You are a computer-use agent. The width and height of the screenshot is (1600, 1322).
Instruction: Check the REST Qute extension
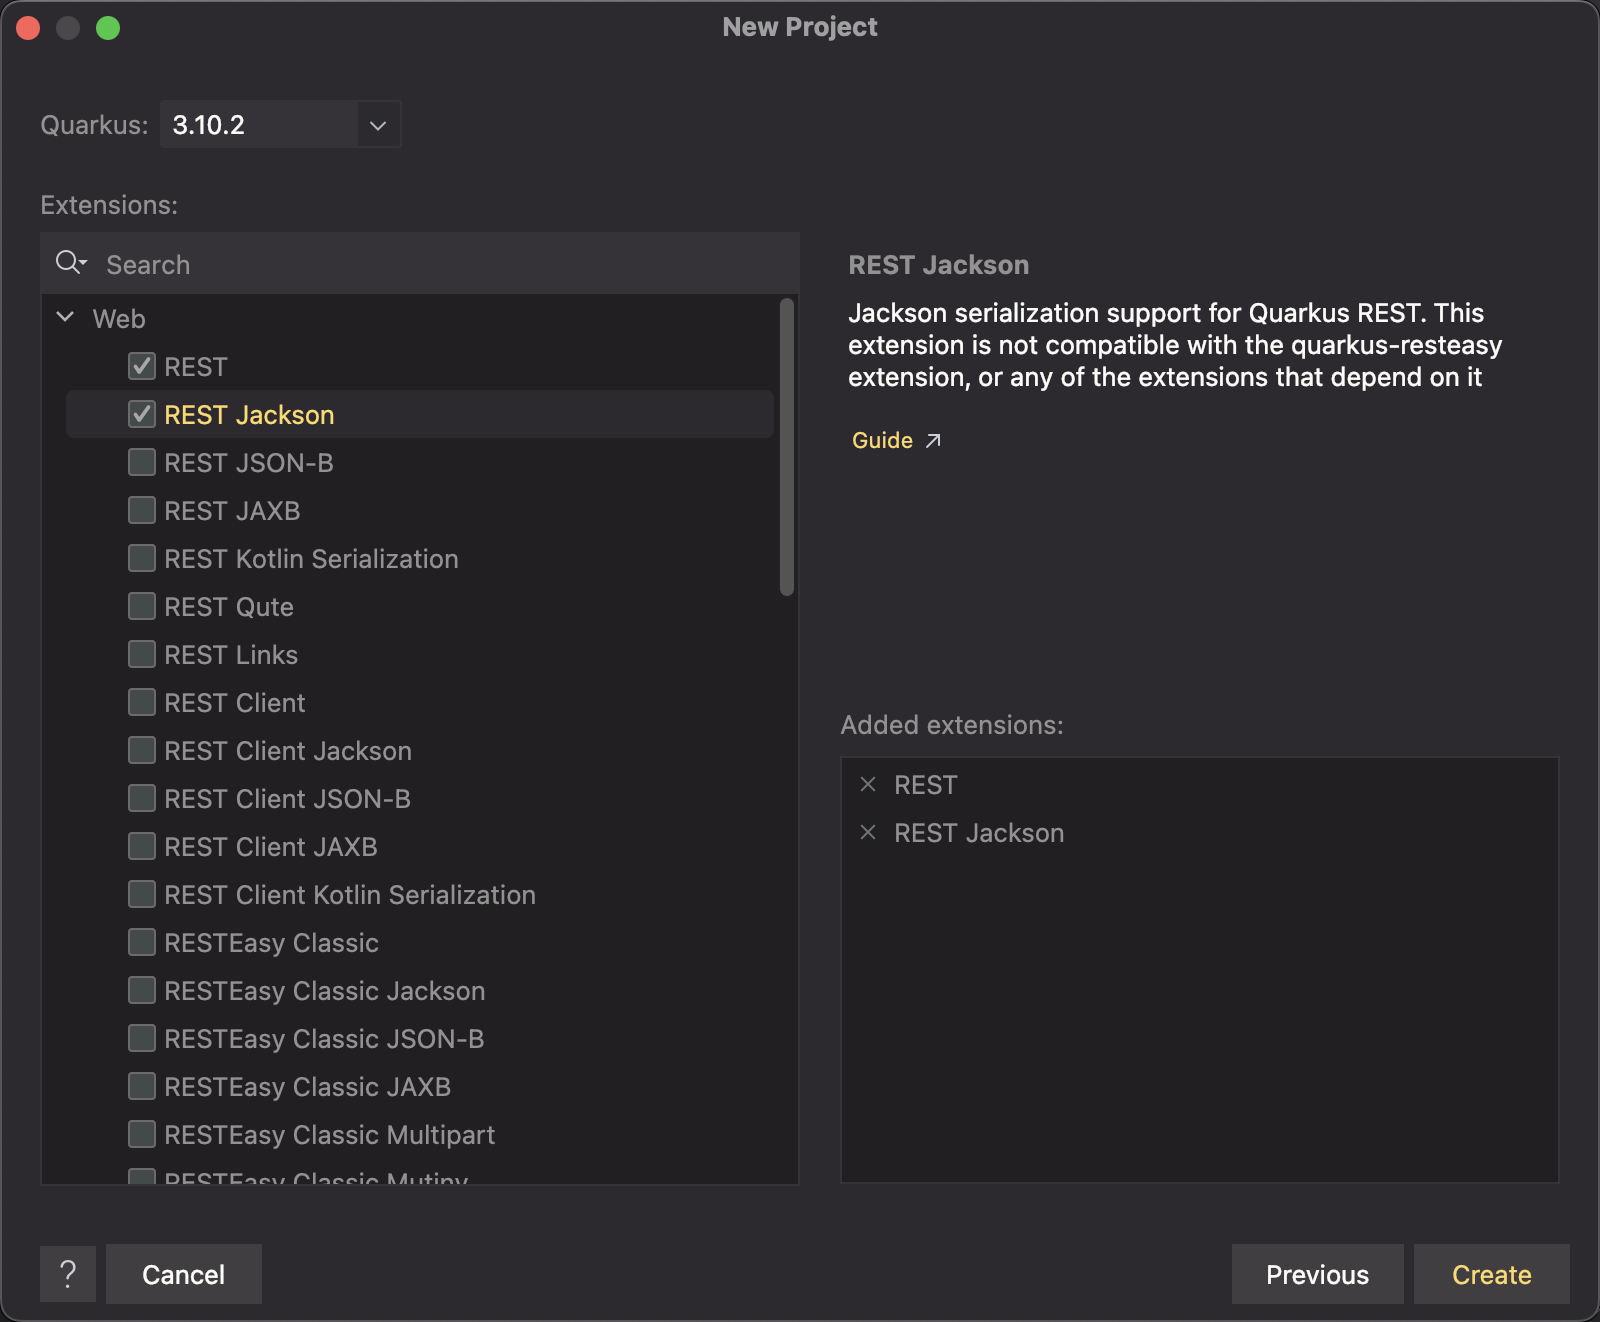pyautogui.click(x=142, y=607)
